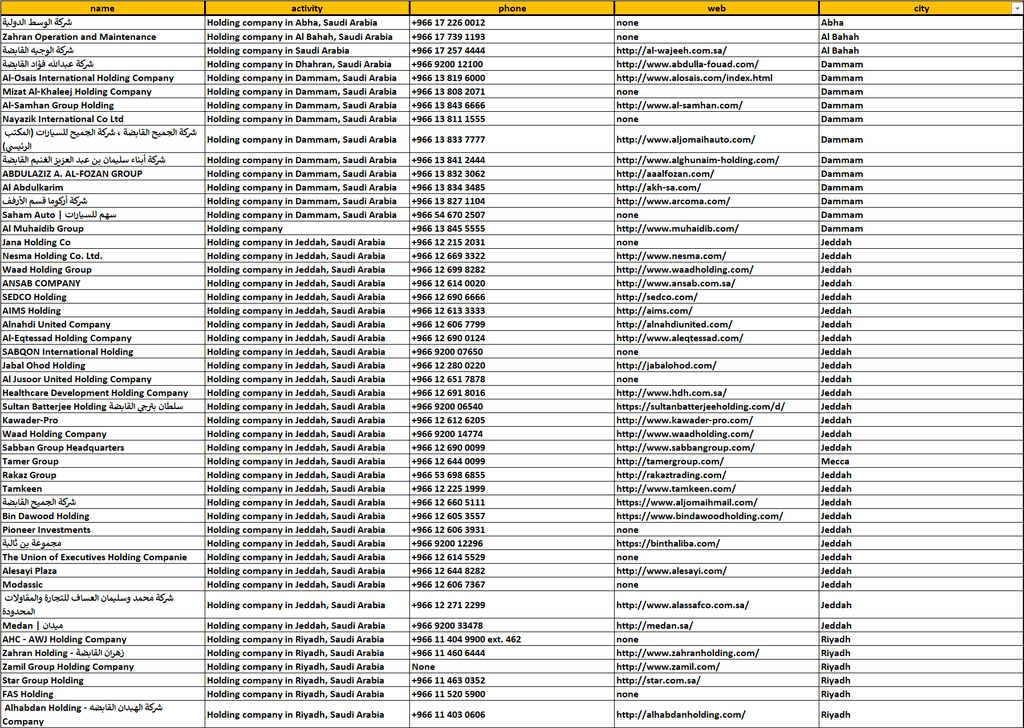The width and height of the screenshot is (1024, 728).
Task: Click the http://alhabdanholding.com/ address
Action: [680, 715]
